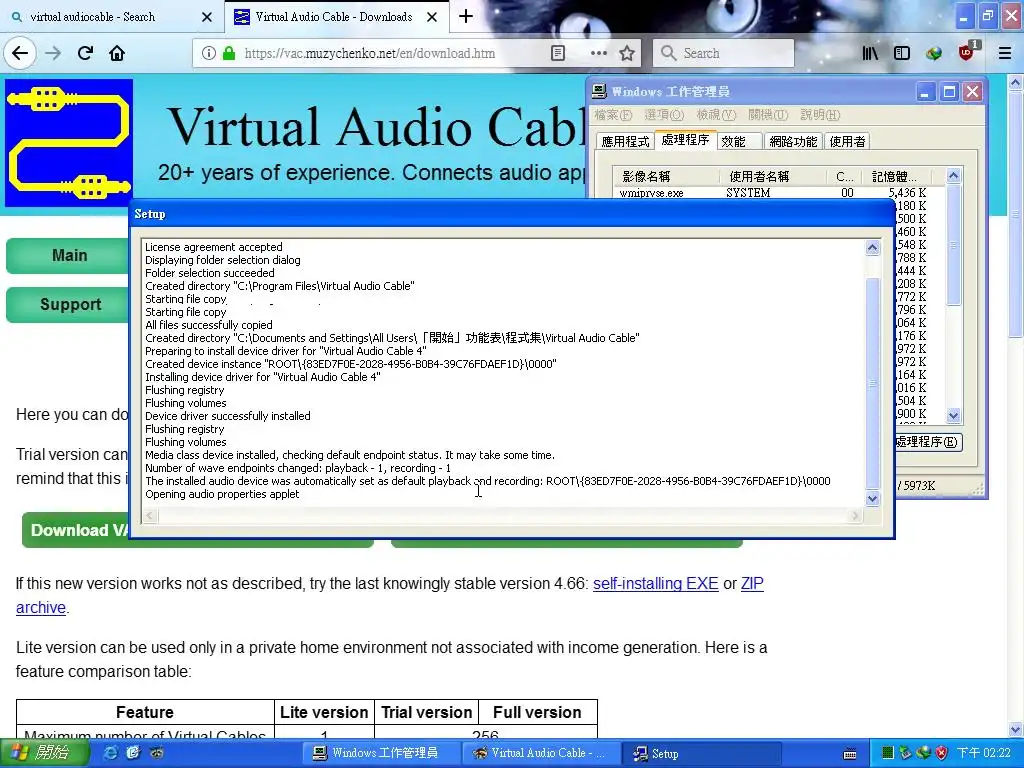Click the globe extension icon in toolbar
This screenshot has width=1024, height=768.
(x=934, y=53)
